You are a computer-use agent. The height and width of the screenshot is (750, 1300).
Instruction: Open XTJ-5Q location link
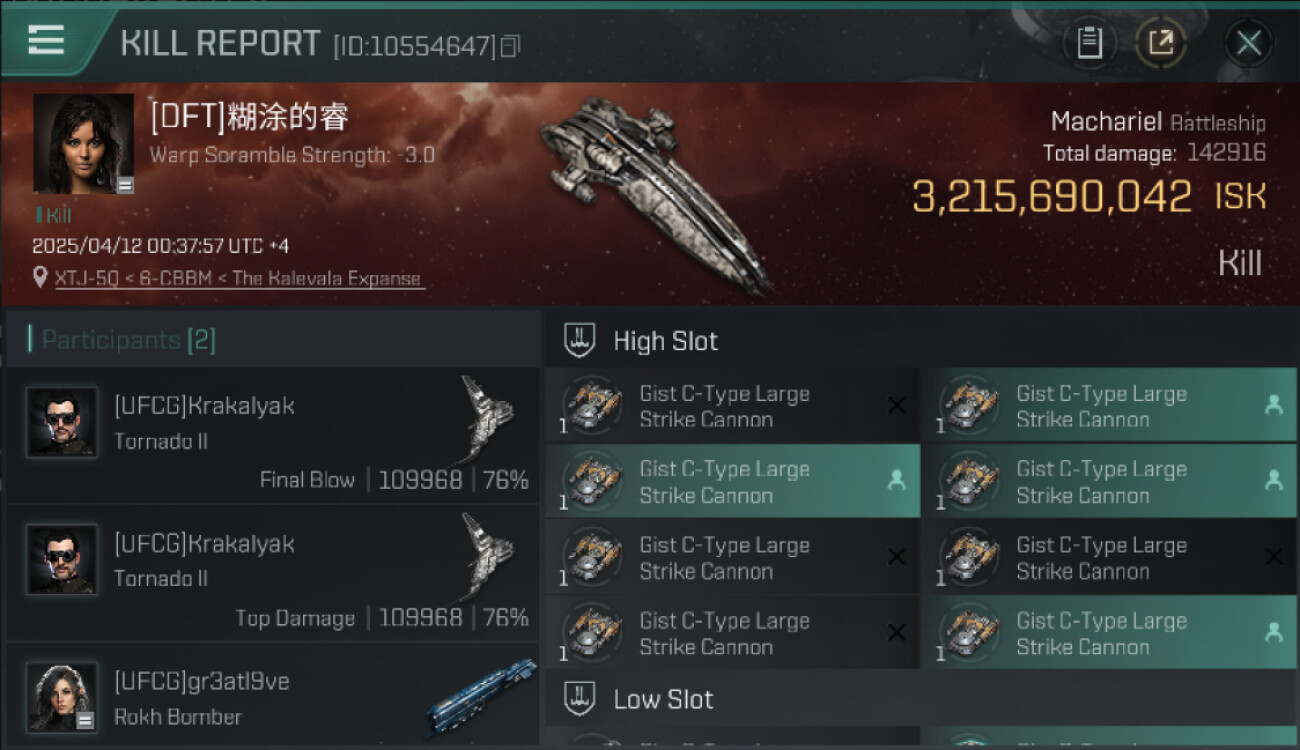click(239, 279)
